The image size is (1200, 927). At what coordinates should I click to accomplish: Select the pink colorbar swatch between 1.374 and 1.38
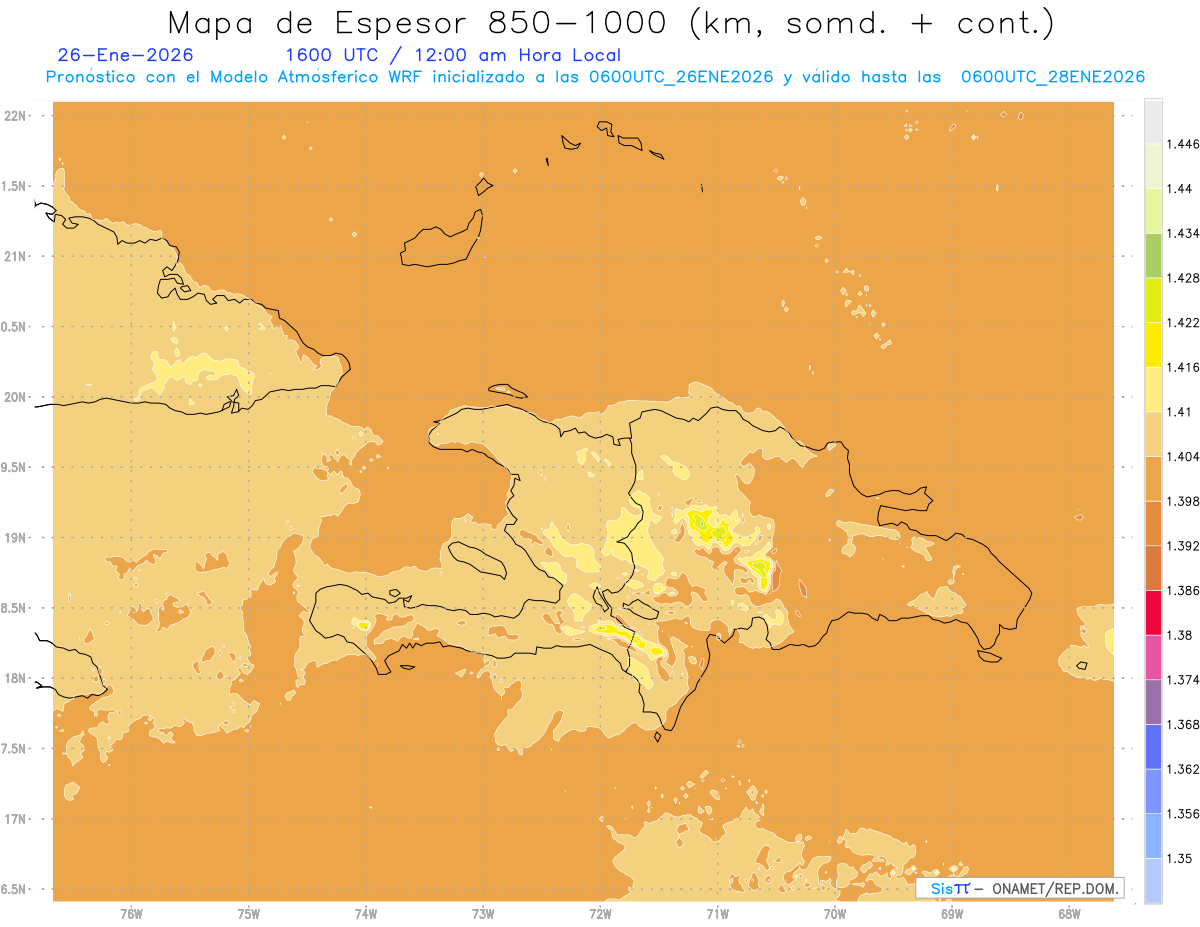point(1153,657)
